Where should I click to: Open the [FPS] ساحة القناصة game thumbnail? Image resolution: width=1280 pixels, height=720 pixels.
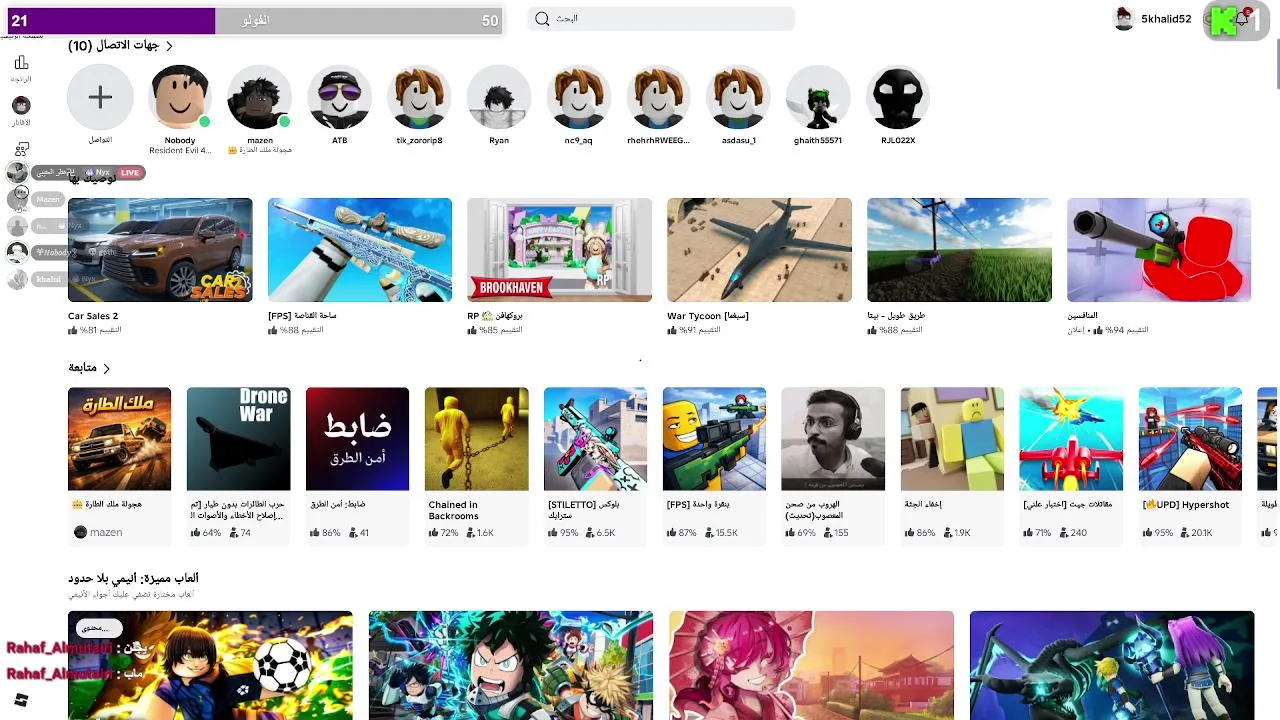(x=360, y=250)
